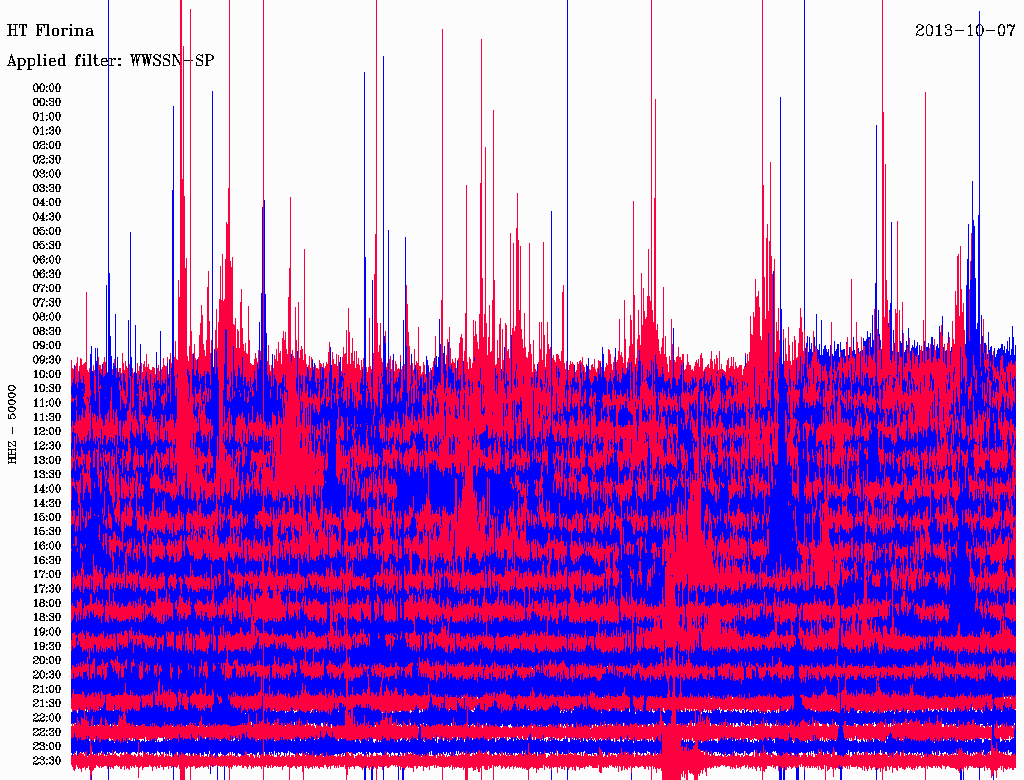The image size is (1024, 780).
Task: Pick the 13:30 time marker
Action: [47, 475]
